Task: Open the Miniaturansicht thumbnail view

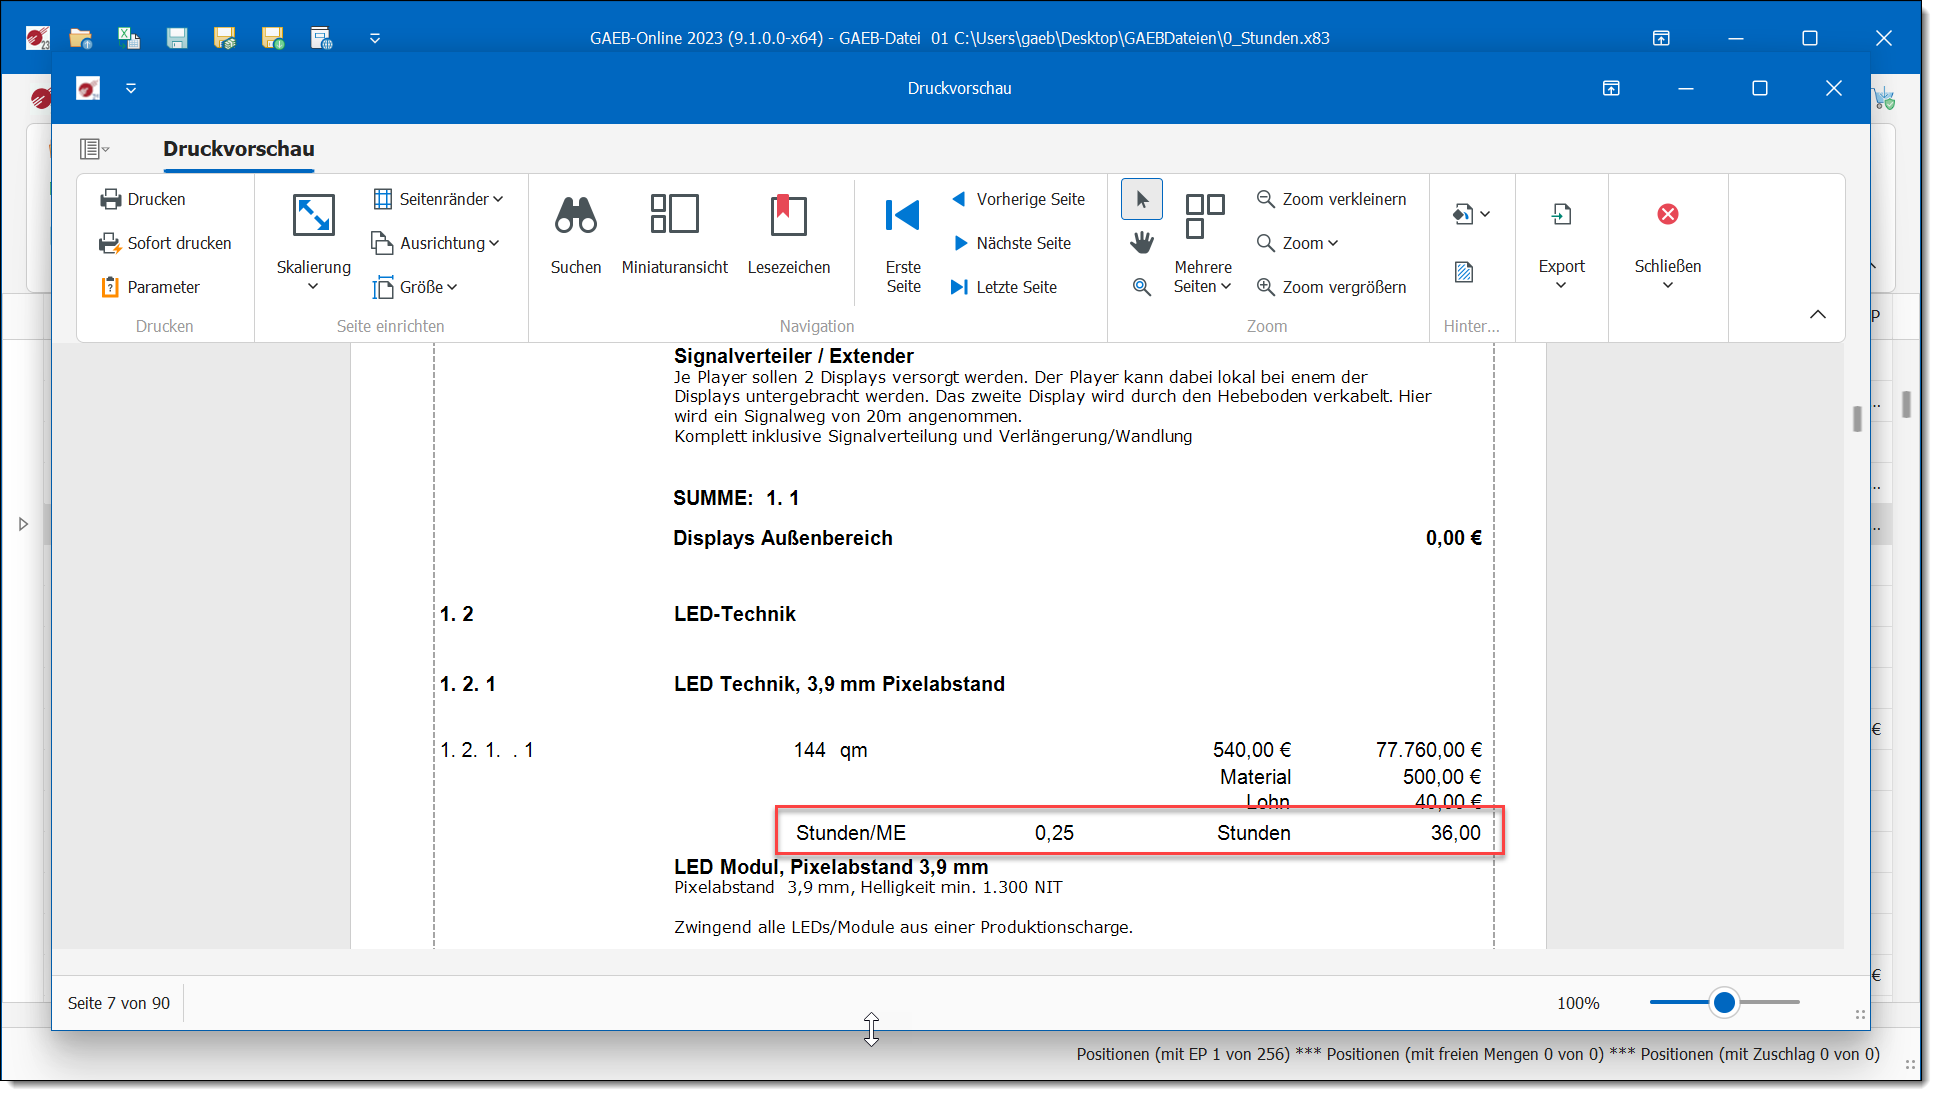Action: 674,216
